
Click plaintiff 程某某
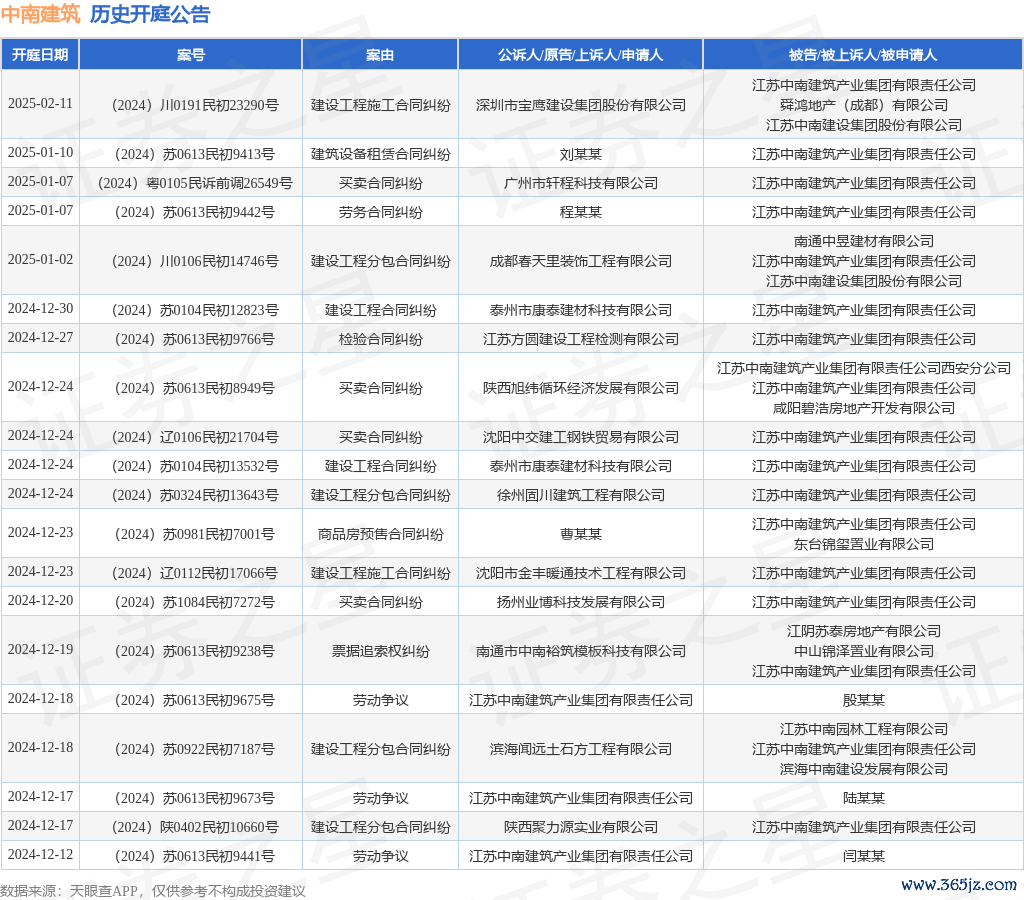coord(581,212)
